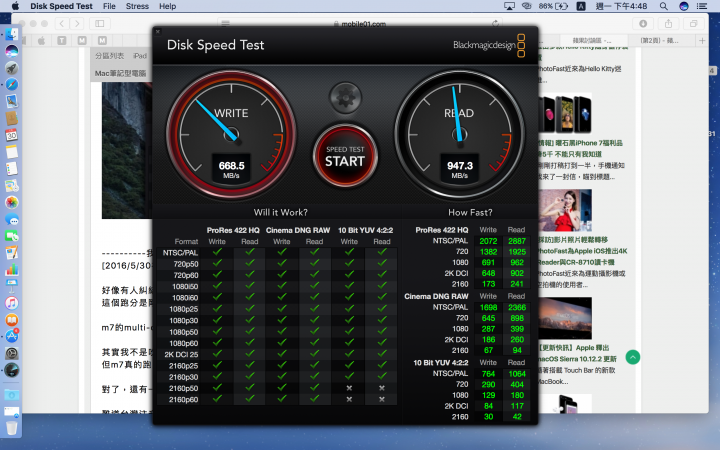Viewport: 720px width, 450px height.
Task: Select the 668.5 MB/s write readout
Action: click(x=231, y=169)
